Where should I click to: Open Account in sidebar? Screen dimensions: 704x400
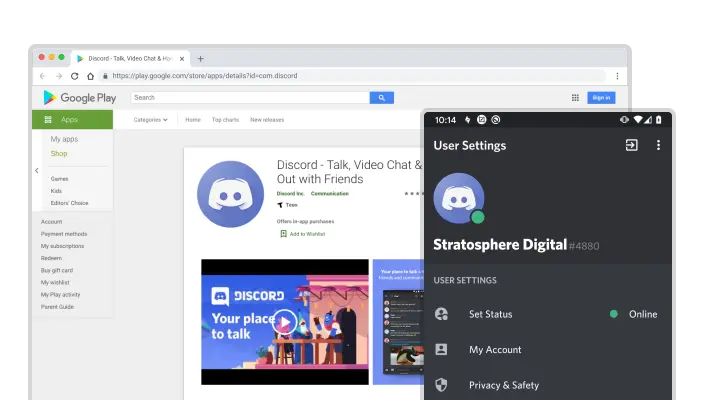coord(52,222)
